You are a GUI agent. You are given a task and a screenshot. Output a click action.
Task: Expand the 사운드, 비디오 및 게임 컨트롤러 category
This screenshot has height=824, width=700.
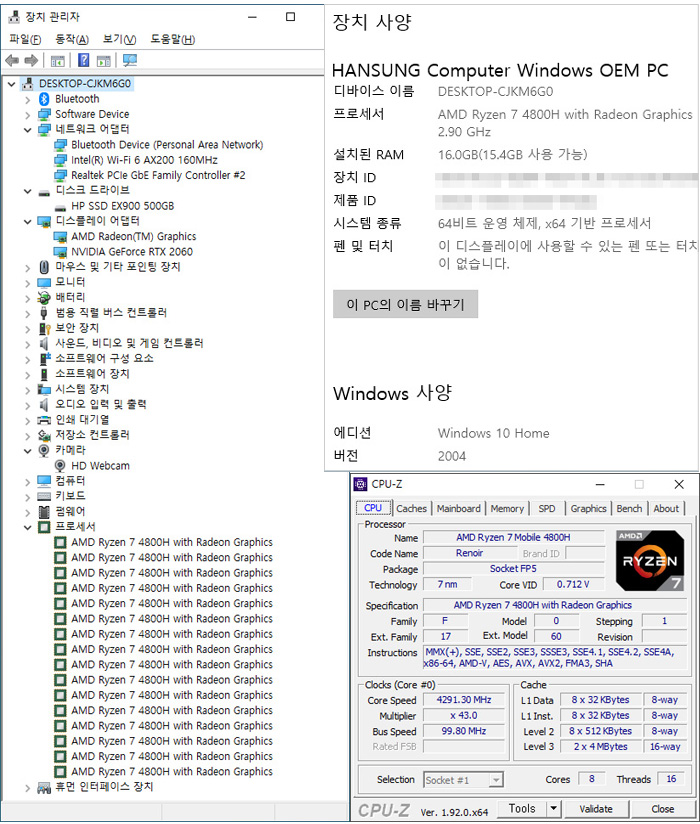[x=28, y=345]
